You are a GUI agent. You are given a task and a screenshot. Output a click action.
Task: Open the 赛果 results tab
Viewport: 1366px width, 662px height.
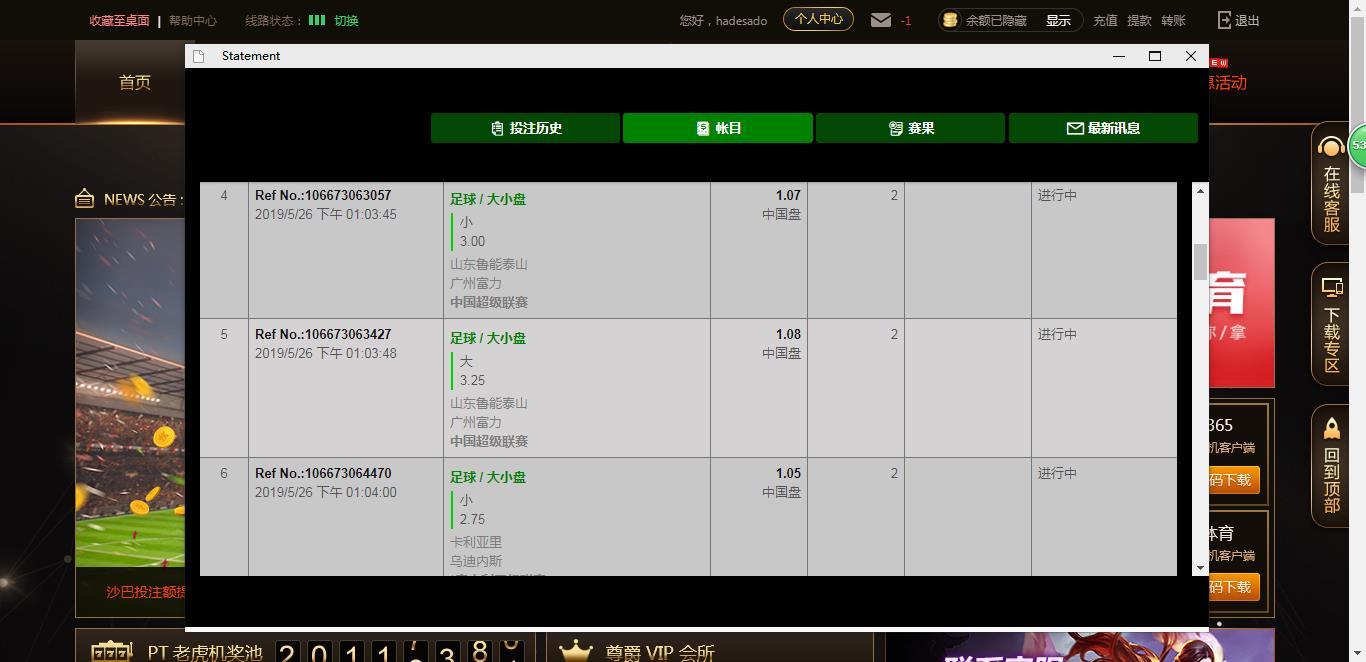tap(910, 128)
